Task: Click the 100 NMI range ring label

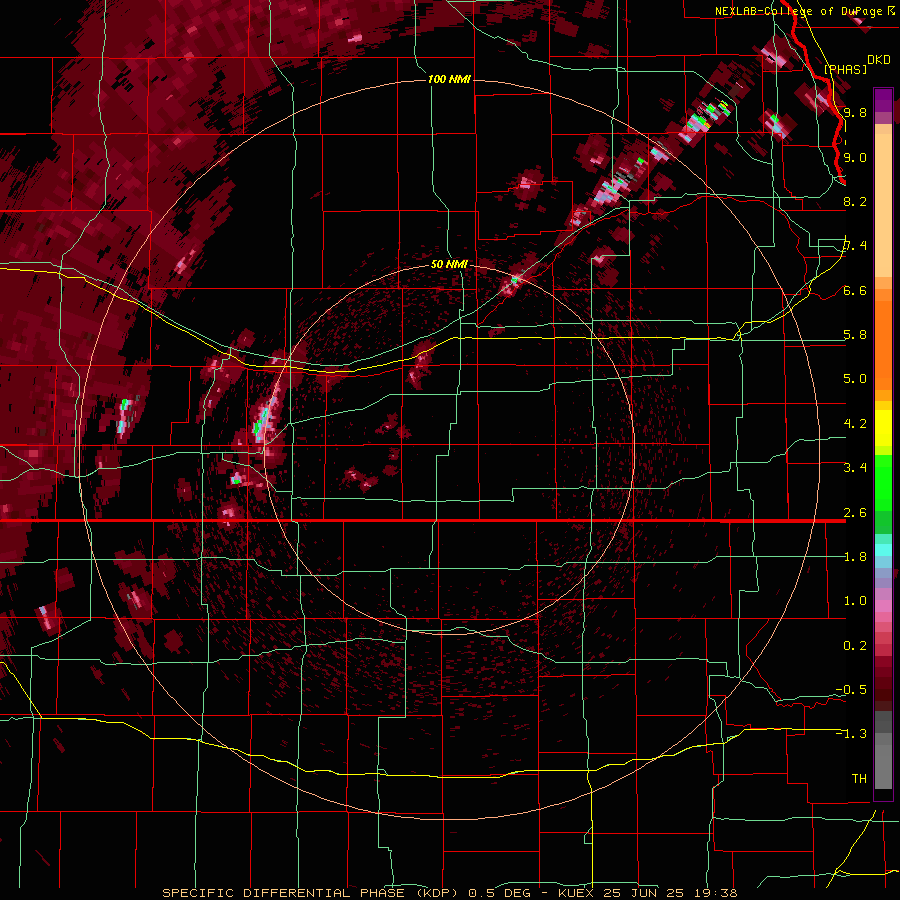Action: tap(449, 79)
